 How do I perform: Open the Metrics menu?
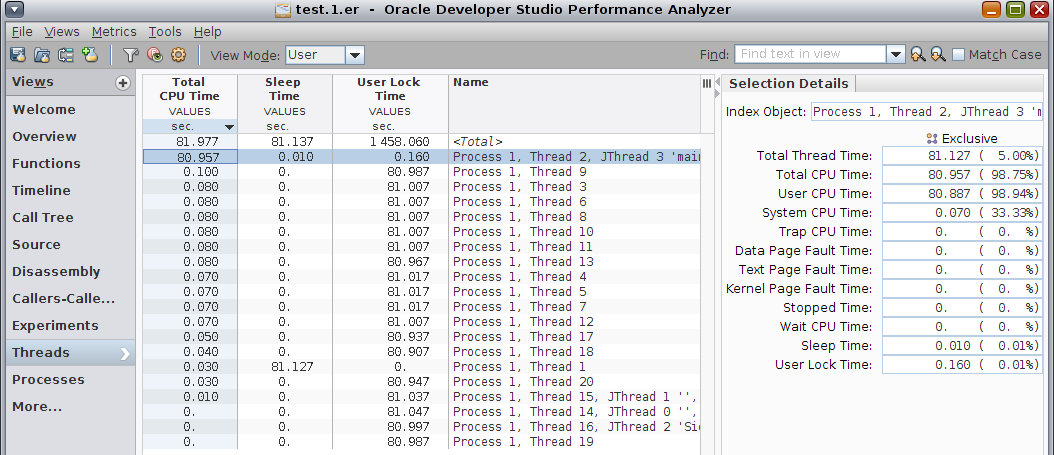[x=114, y=32]
